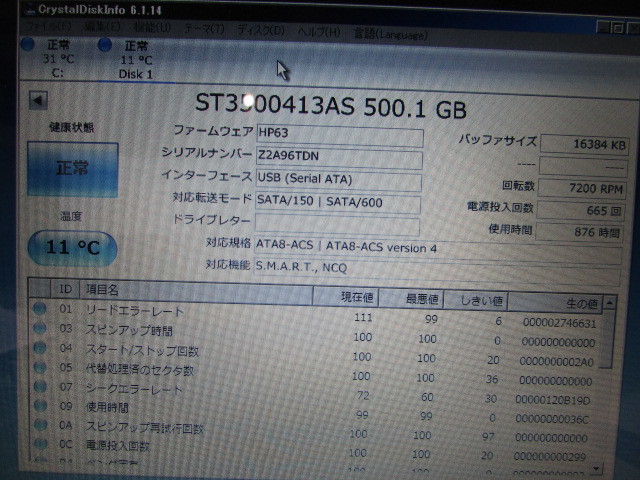640x480 pixels.
Task: Click the blue status dot for Disk 1
Action: tap(105, 44)
